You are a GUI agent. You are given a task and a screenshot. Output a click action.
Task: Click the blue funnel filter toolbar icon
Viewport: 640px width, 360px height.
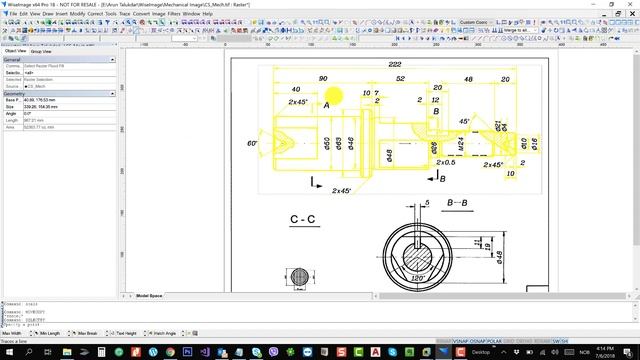pos(108,22)
